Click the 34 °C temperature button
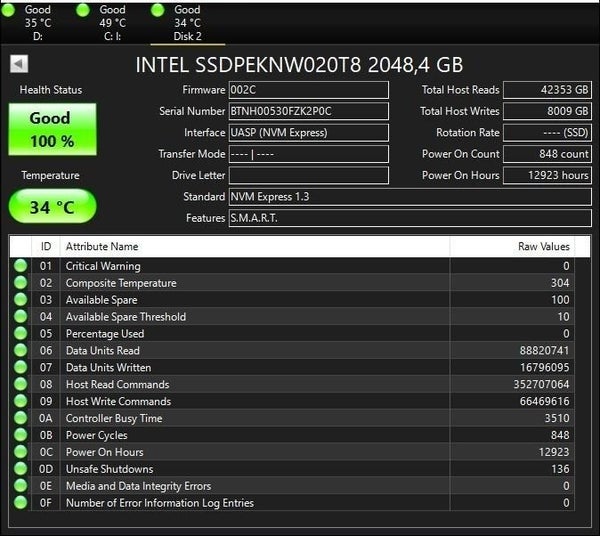The height and width of the screenshot is (536, 600). (x=52, y=207)
